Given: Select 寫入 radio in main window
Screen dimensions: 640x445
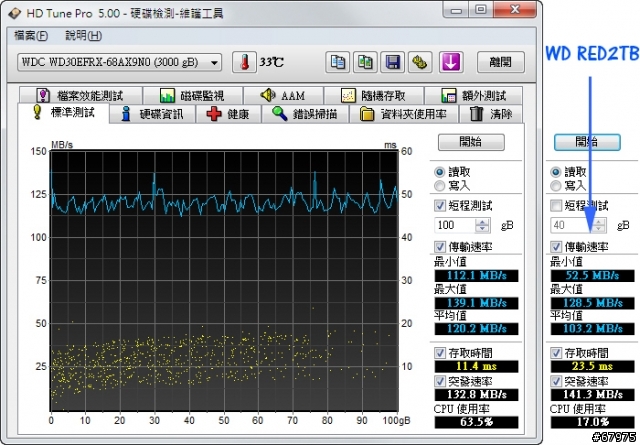Looking at the screenshot, I should coord(440,186).
